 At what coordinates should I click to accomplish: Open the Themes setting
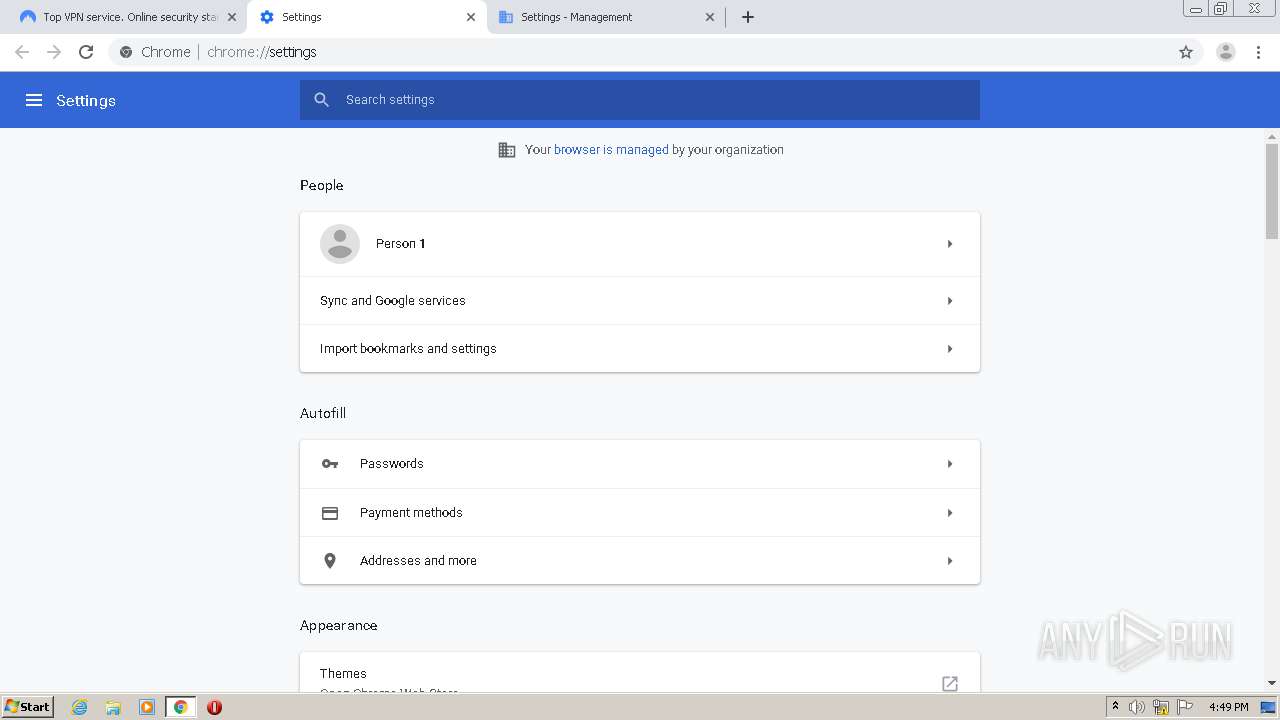click(x=640, y=674)
